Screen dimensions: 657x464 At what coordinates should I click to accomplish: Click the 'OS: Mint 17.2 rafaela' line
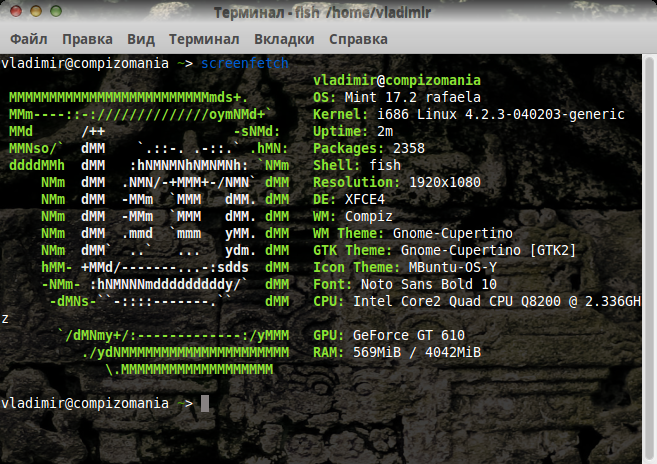pos(397,97)
